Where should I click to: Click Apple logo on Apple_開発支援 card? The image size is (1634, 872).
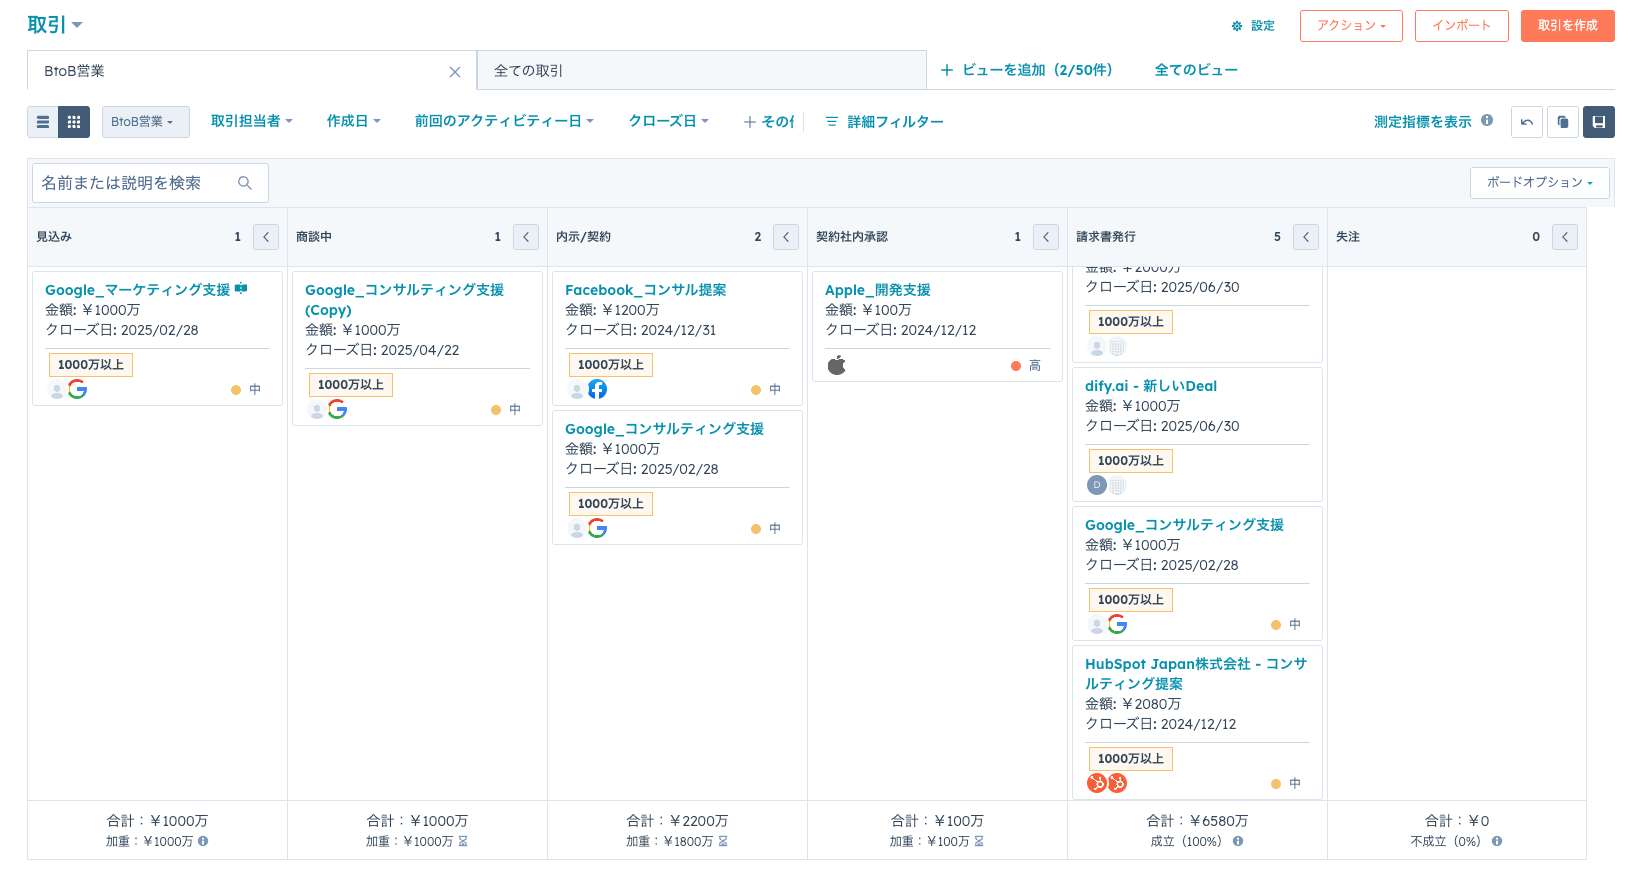click(x=837, y=365)
